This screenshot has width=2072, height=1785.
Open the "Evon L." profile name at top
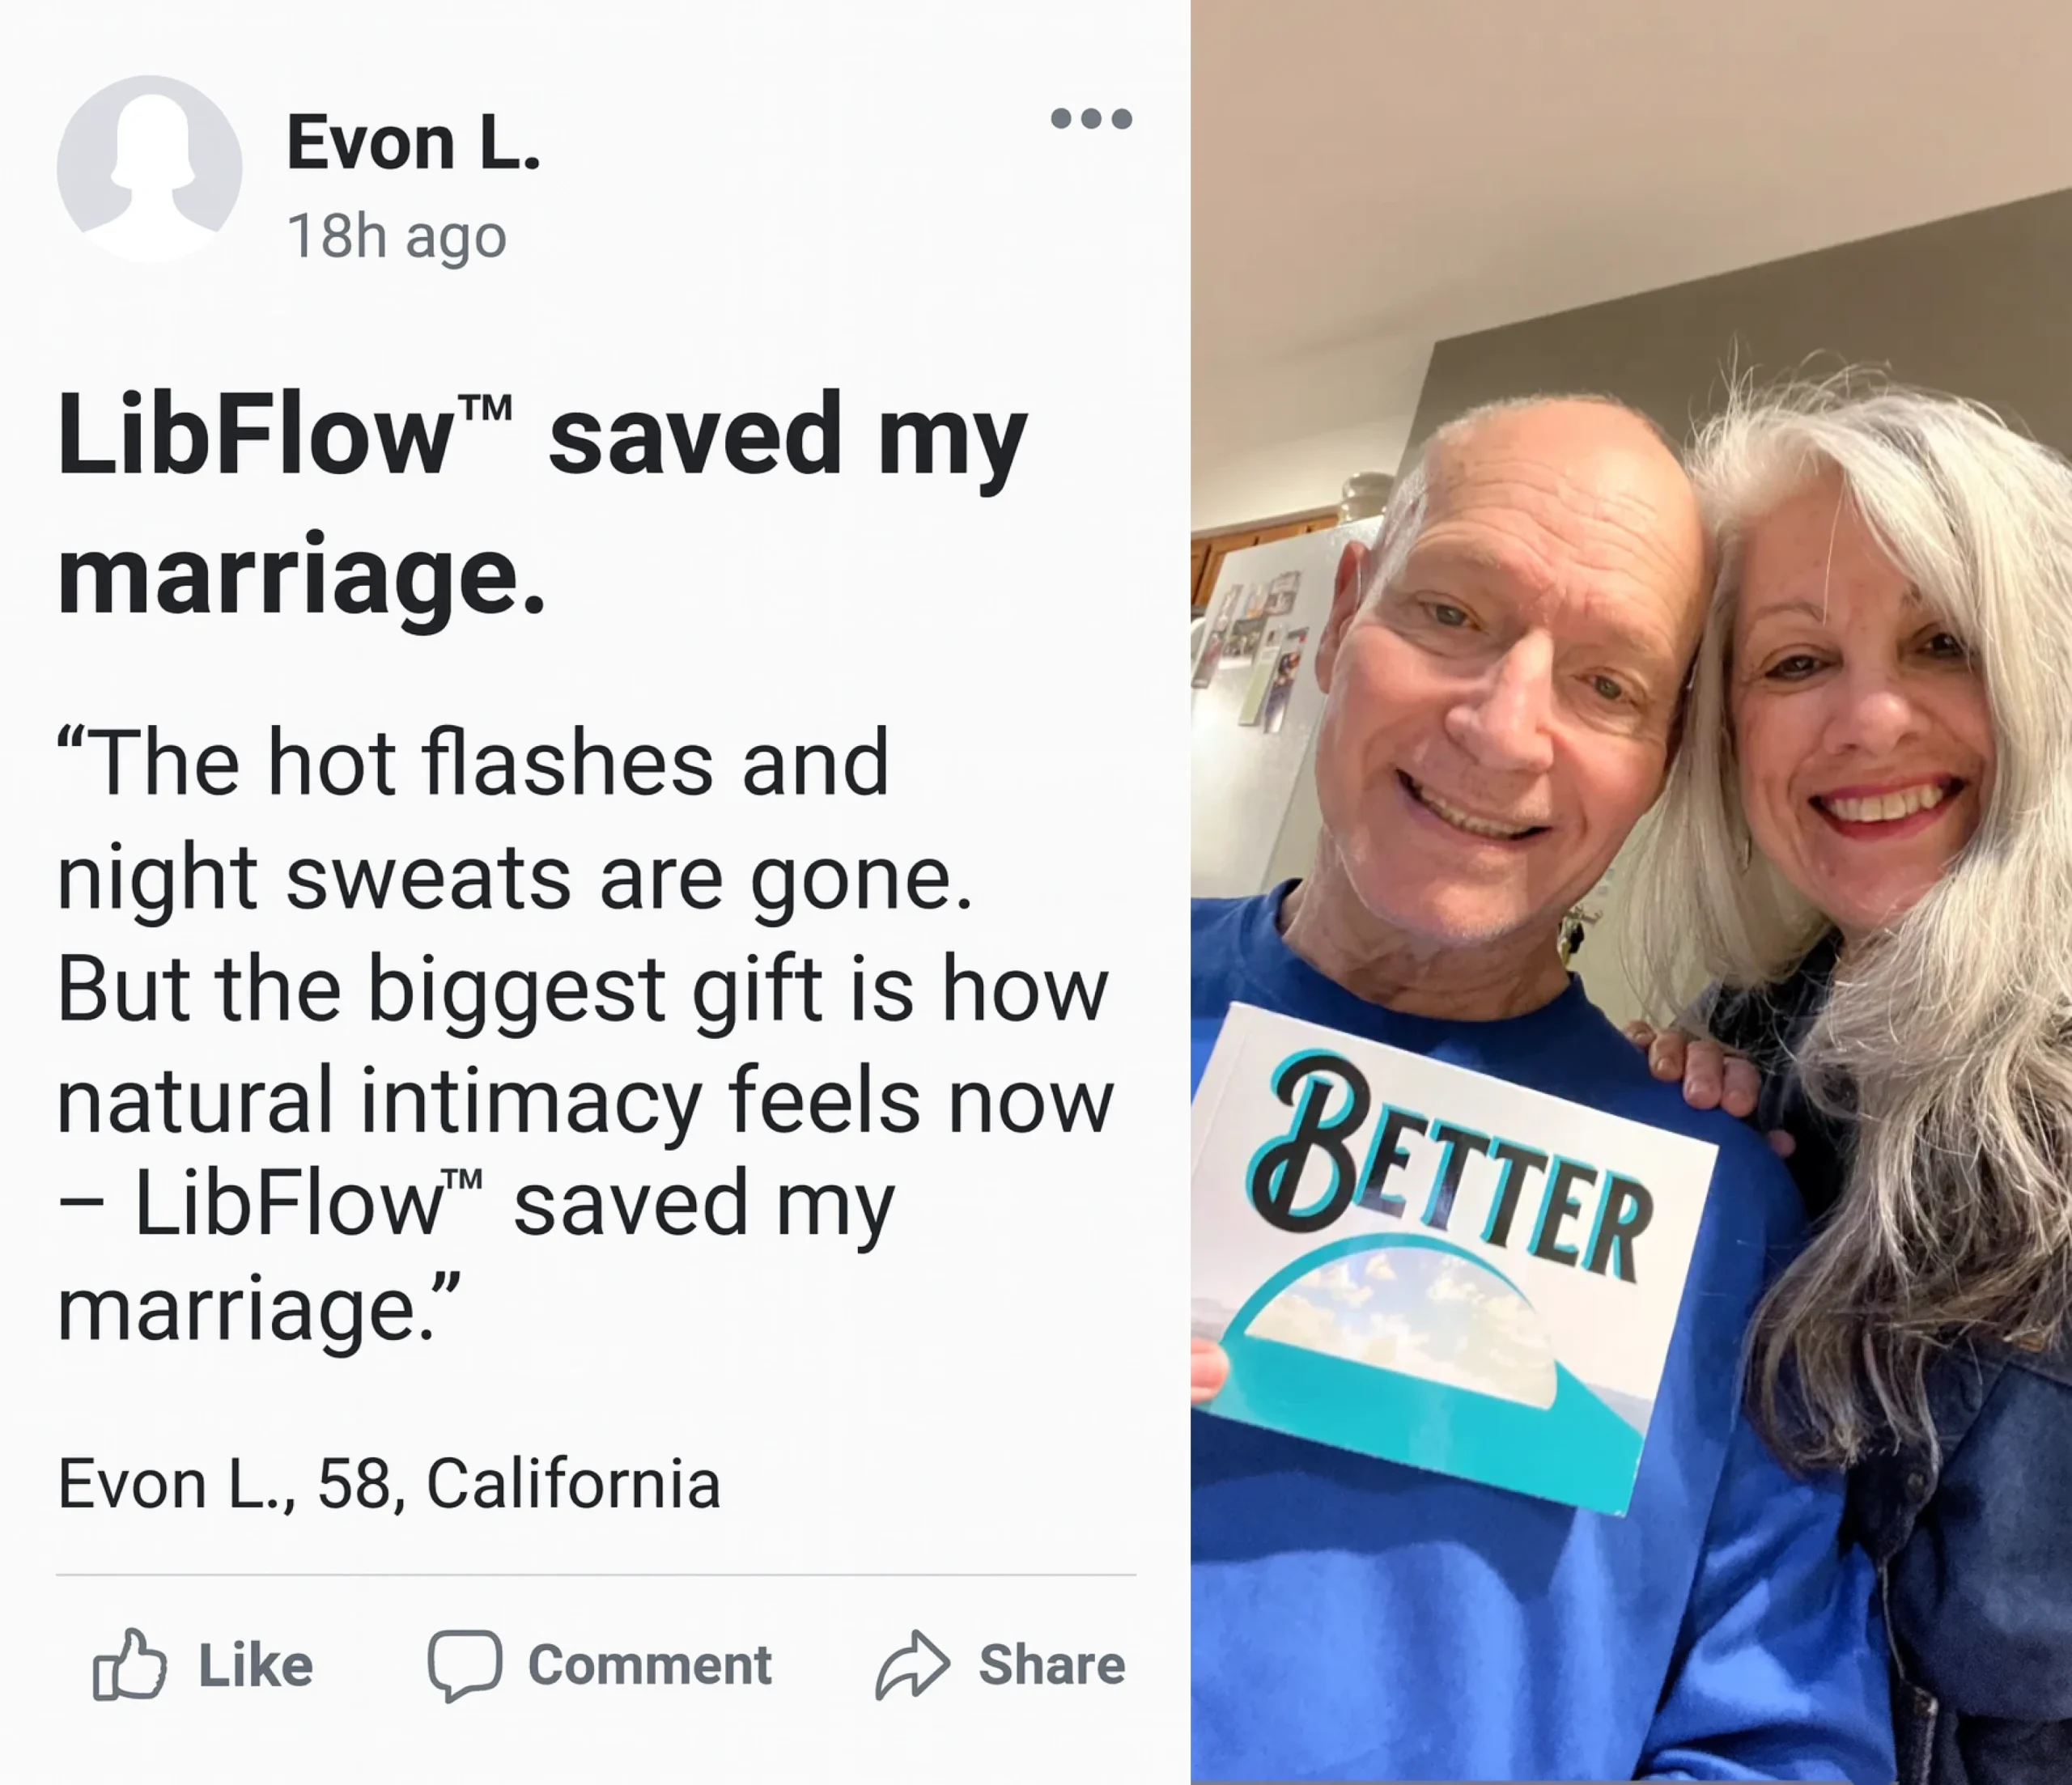(413, 143)
